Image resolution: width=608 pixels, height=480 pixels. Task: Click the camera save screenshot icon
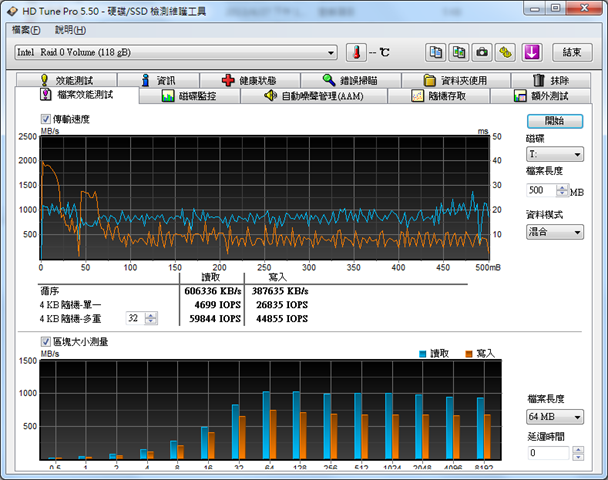482,52
